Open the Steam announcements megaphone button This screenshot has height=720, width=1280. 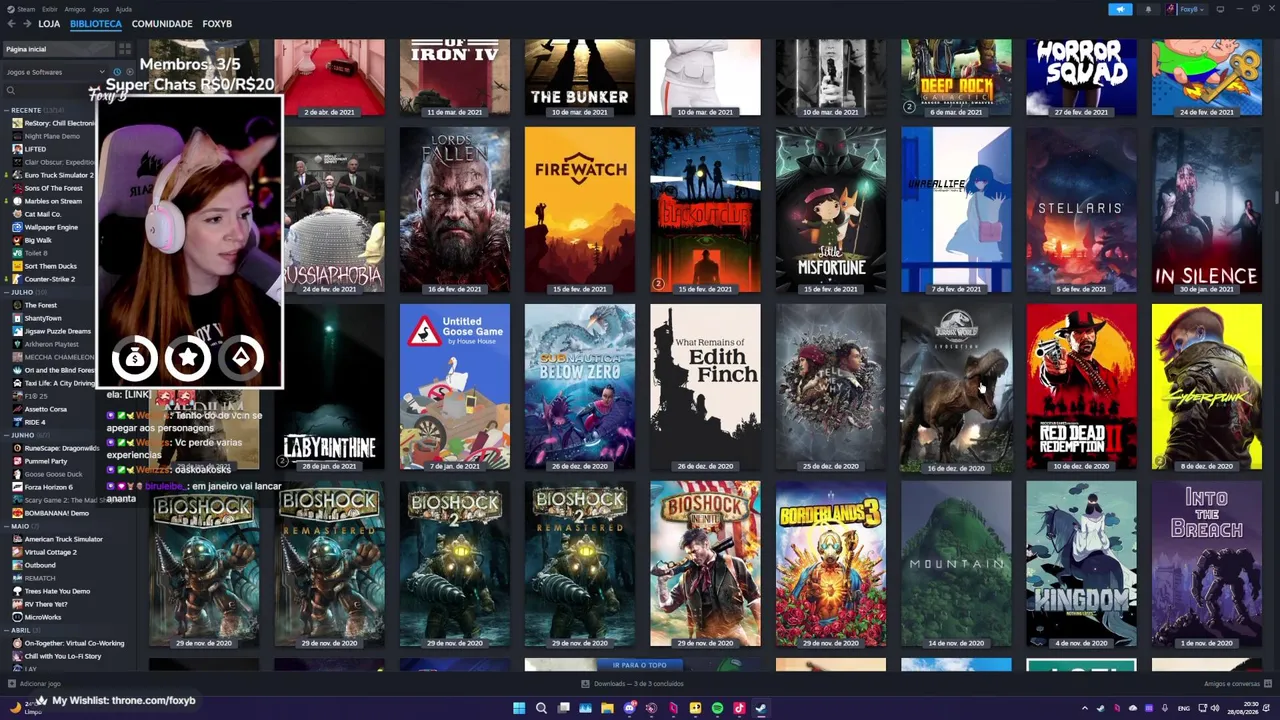(1120, 9)
